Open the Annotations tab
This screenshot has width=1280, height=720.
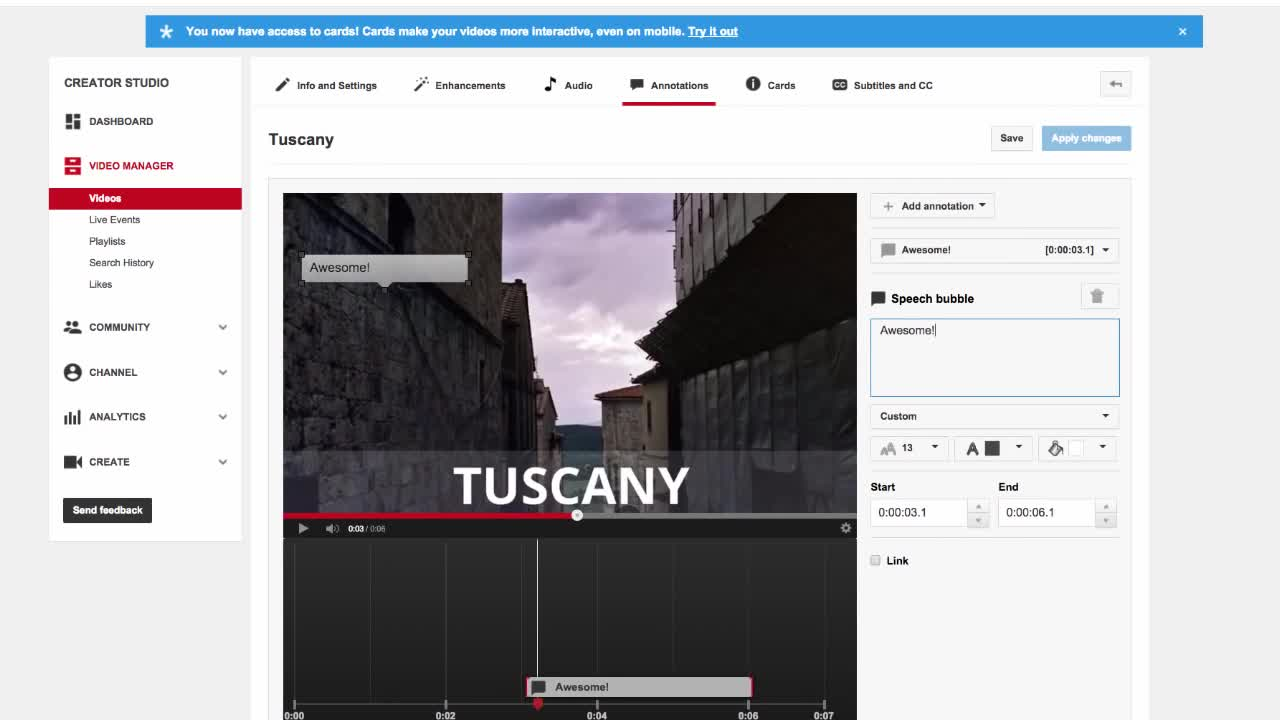tap(669, 85)
